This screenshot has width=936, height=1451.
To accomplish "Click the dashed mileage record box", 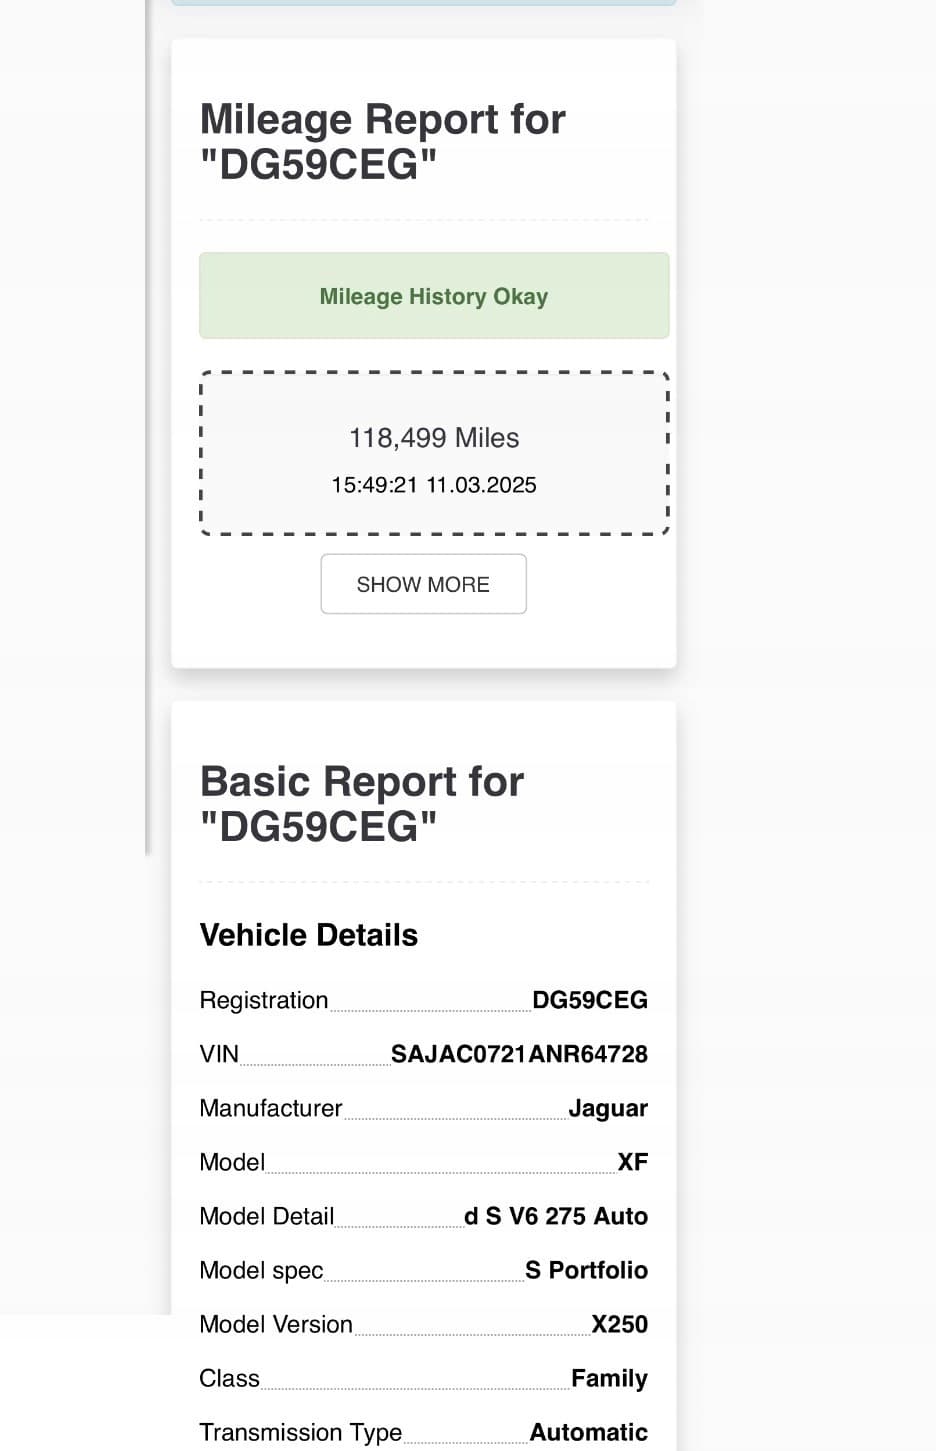I will click(434, 453).
